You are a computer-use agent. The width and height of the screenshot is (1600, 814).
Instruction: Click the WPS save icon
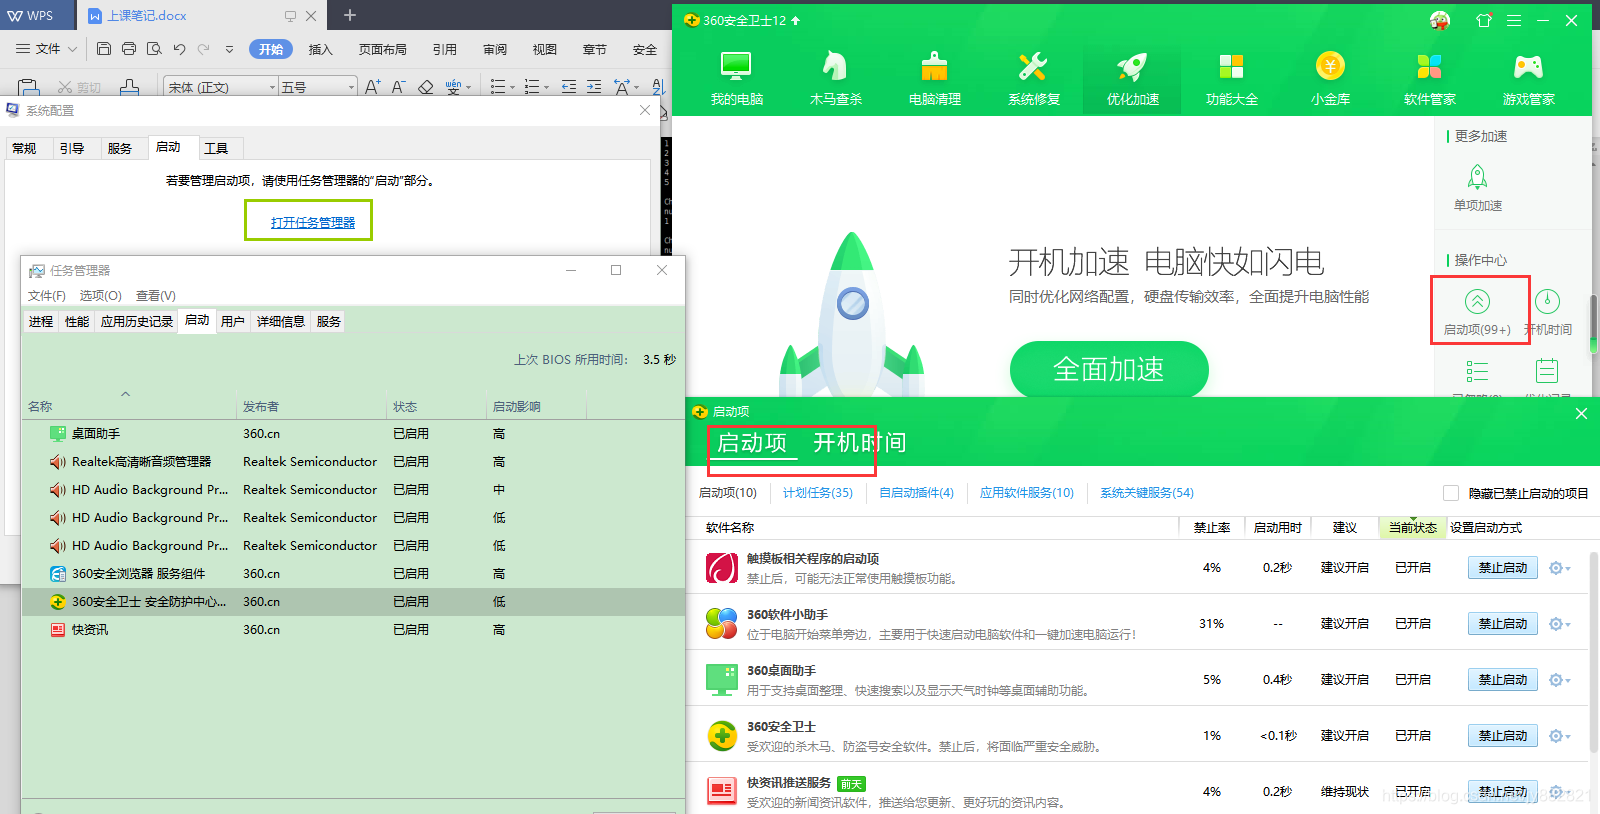(x=104, y=48)
